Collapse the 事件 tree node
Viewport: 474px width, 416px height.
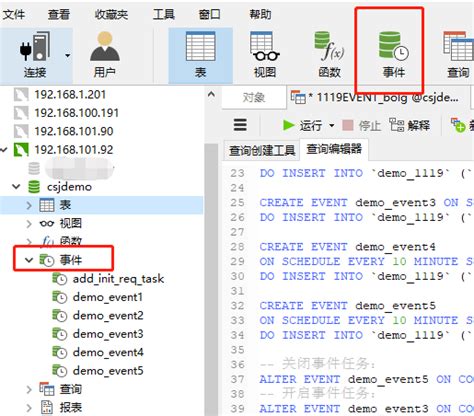(x=29, y=260)
